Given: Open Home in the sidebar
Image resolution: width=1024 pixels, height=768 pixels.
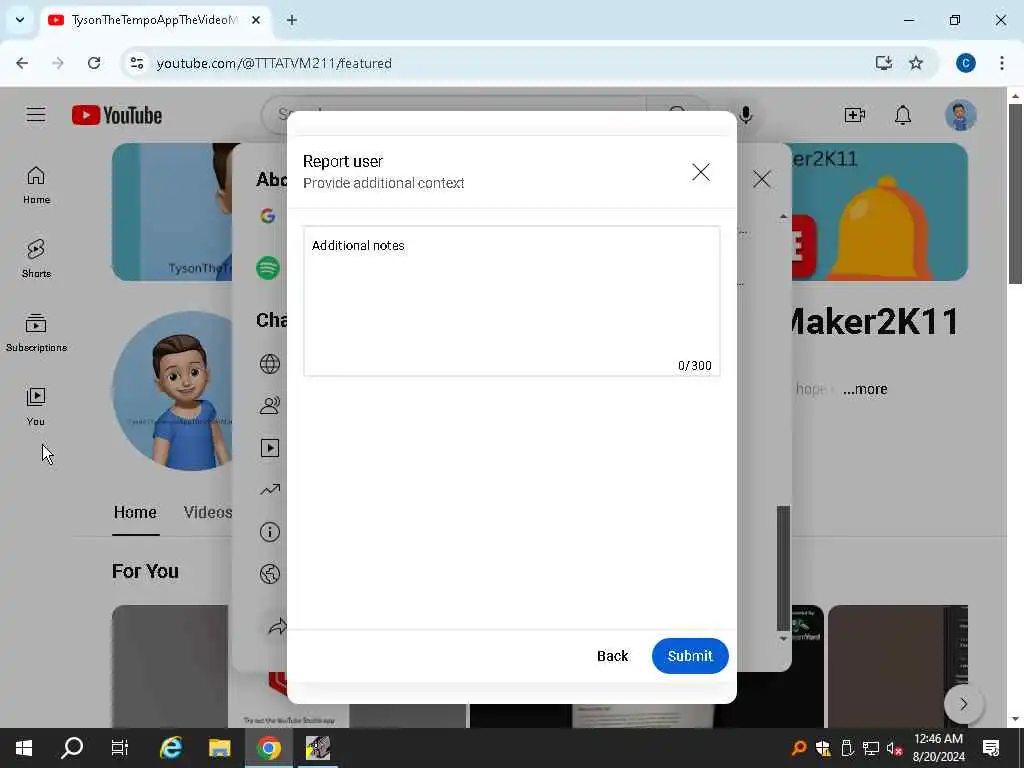Looking at the screenshot, I should (x=37, y=185).
